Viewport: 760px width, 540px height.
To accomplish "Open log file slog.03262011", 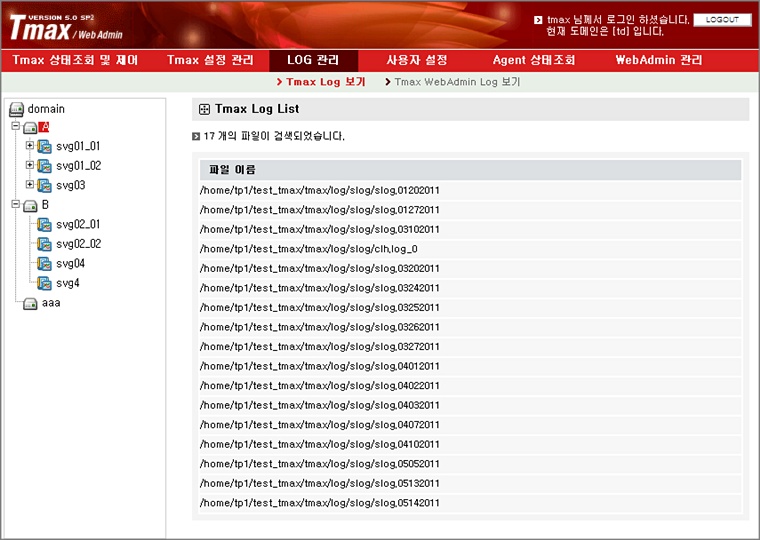I will (x=320, y=327).
